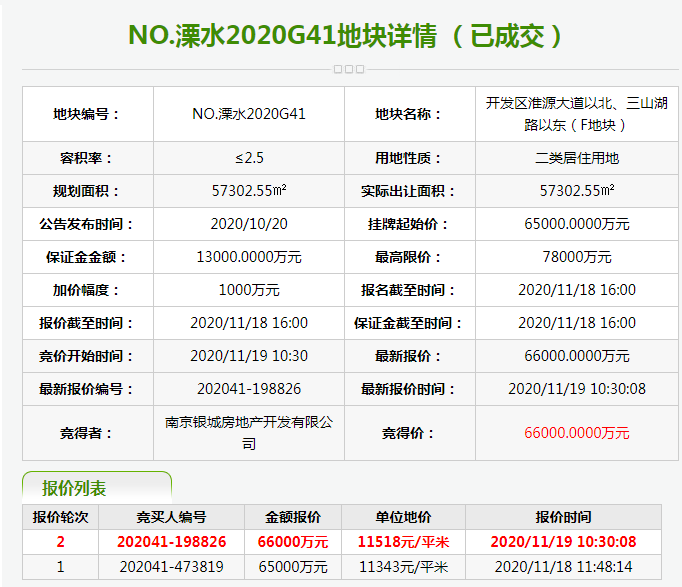
Task: Click the 加价幅度 value 1000万元
Action: 249,290
